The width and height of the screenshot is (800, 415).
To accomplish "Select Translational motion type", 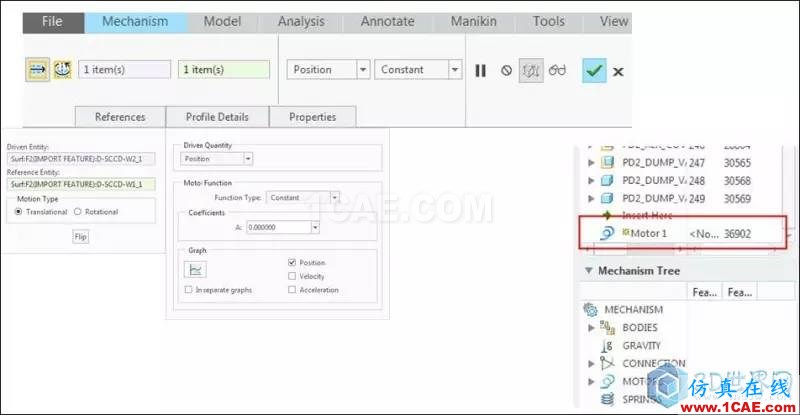I will [19, 211].
